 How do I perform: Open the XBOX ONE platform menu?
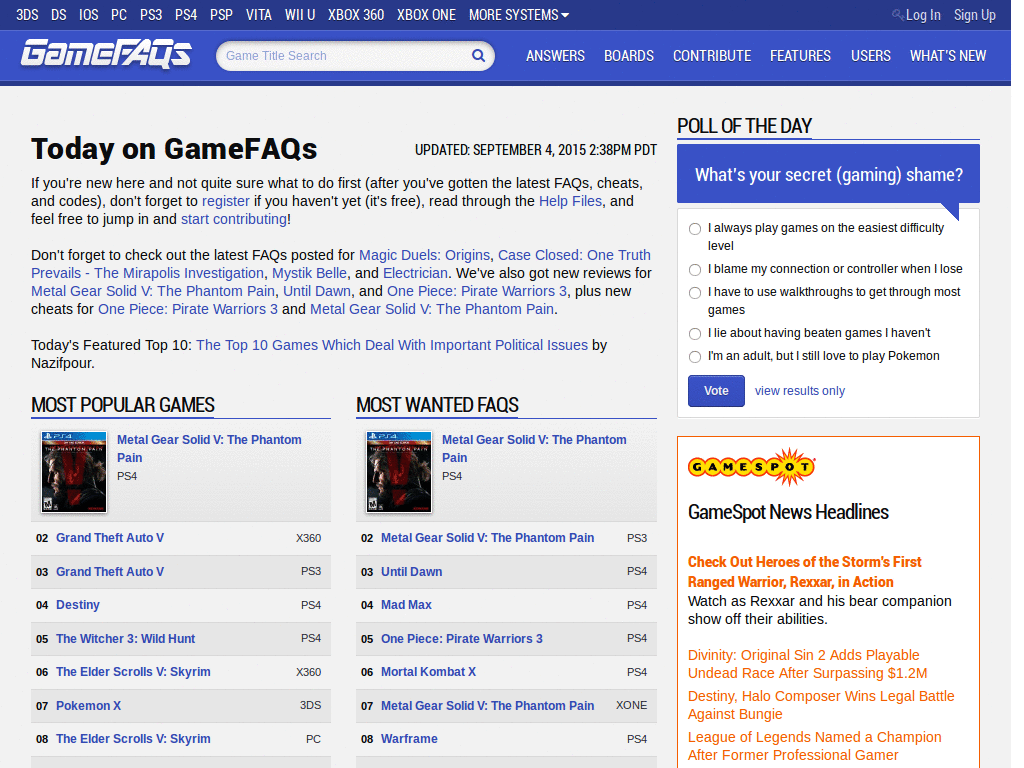(x=426, y=15)
